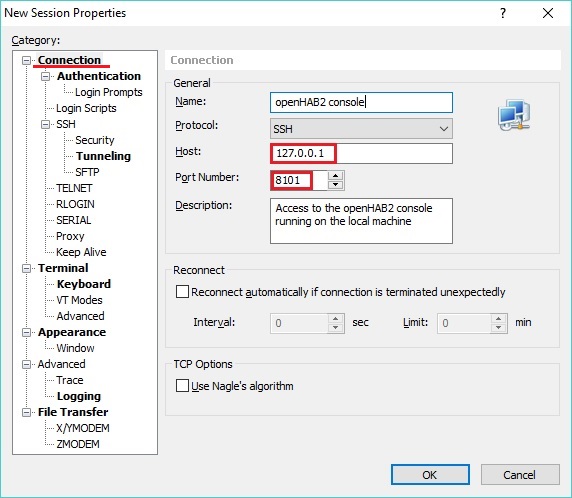The height and width of the screenshot is (498, 572).
Task: Open the Protocol dropdown
Action: tap(361, 128)
